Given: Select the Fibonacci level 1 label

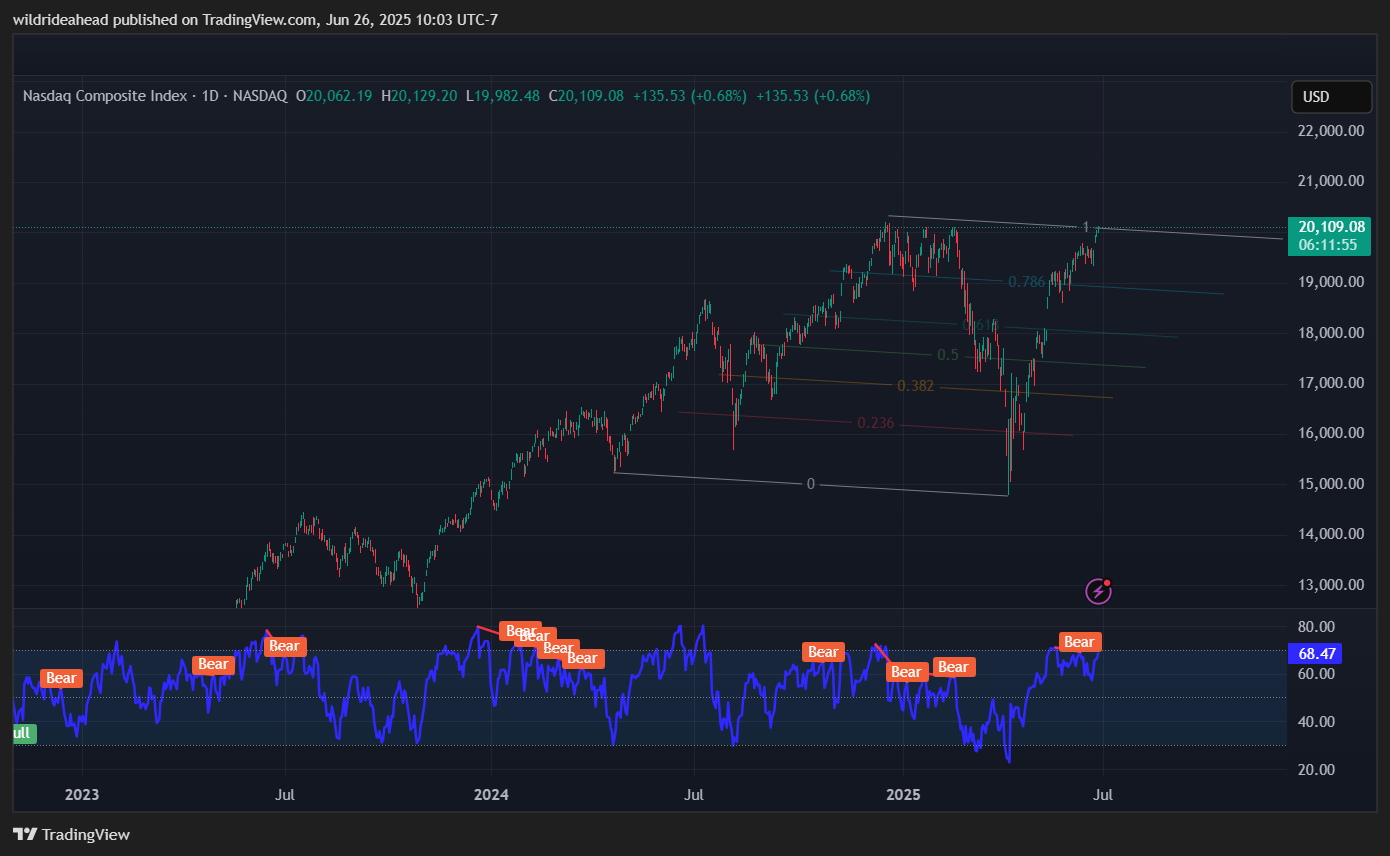Looking at the screenshot, I should (1086, 227).
